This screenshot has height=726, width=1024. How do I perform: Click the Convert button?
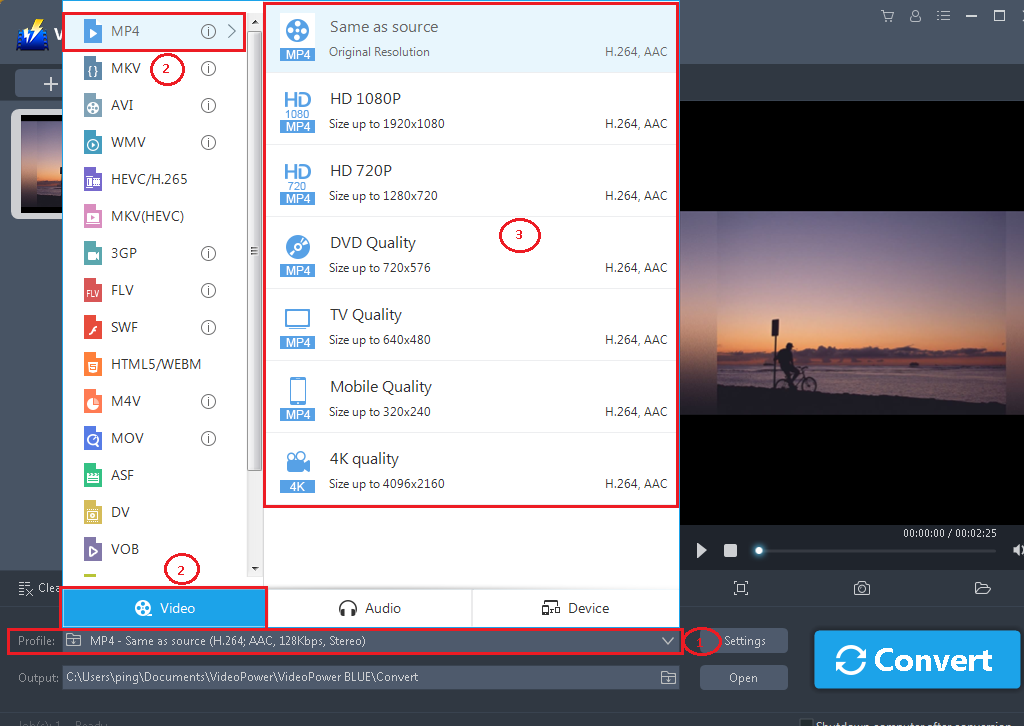915,660
